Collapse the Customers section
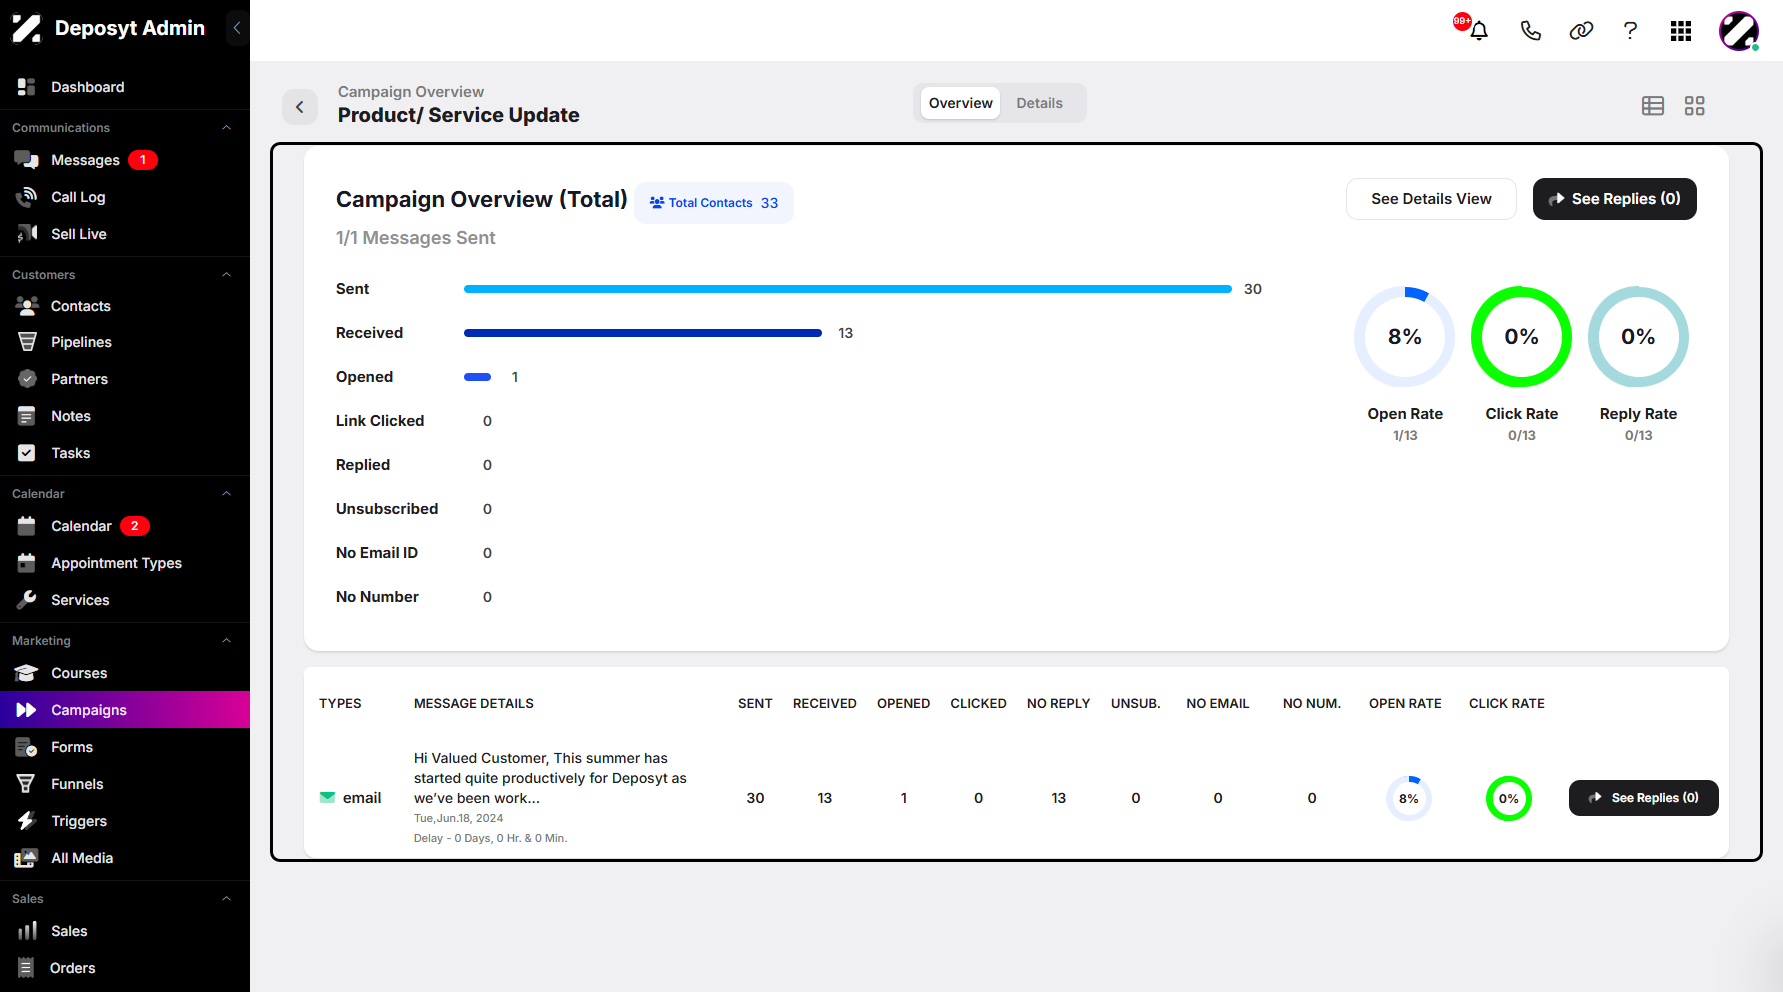The image size is (1783, 992). click(x=226, y=275)
